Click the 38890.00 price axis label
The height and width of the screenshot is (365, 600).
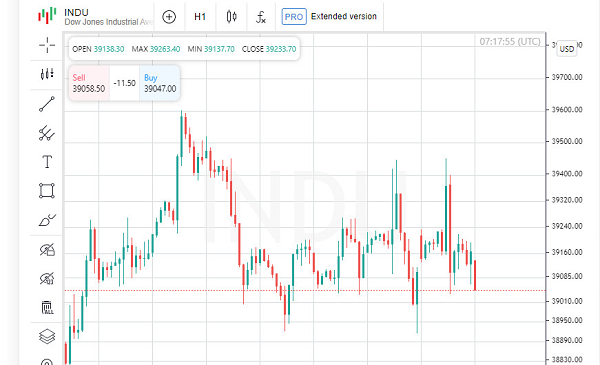click(x=567, y=340)
